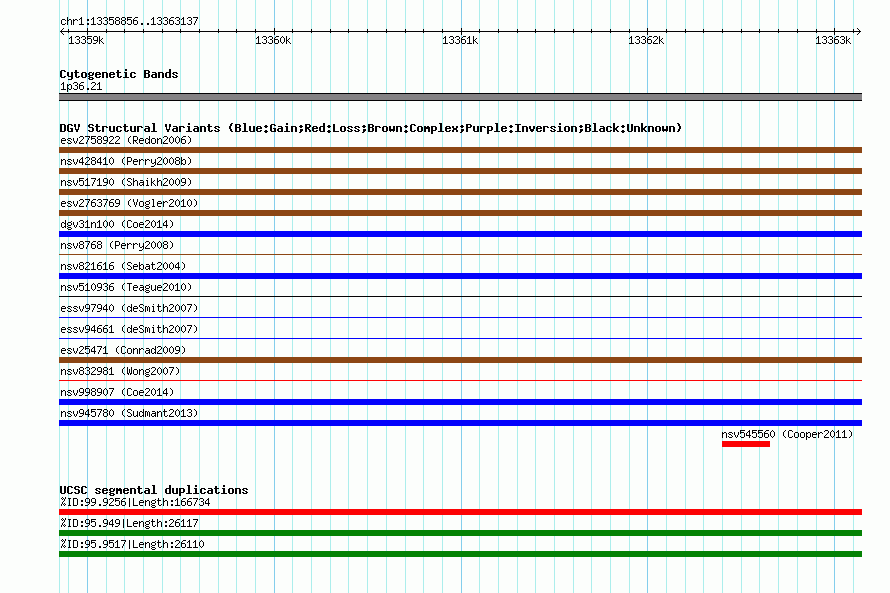Click the 13363k ruler label
The image size is (890, 593).
(x=833, y=40)
